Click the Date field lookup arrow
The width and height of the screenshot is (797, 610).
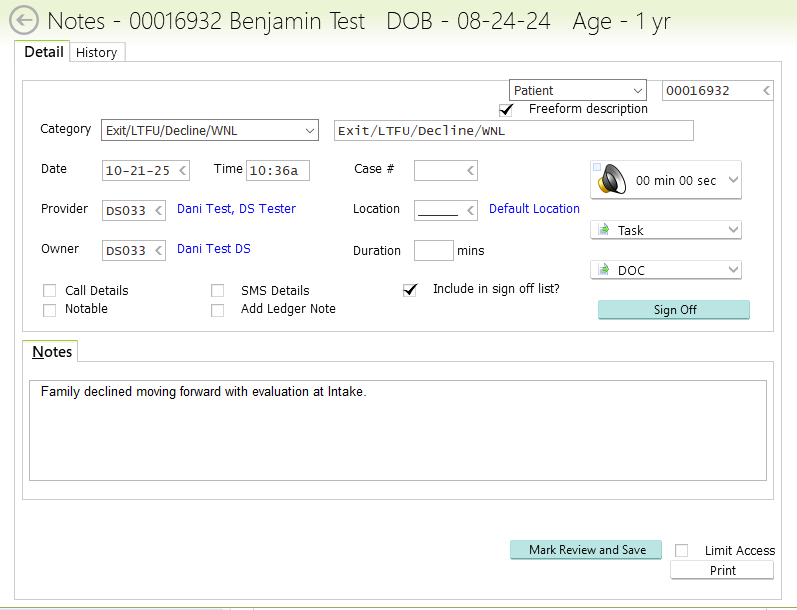coord(183,171)
